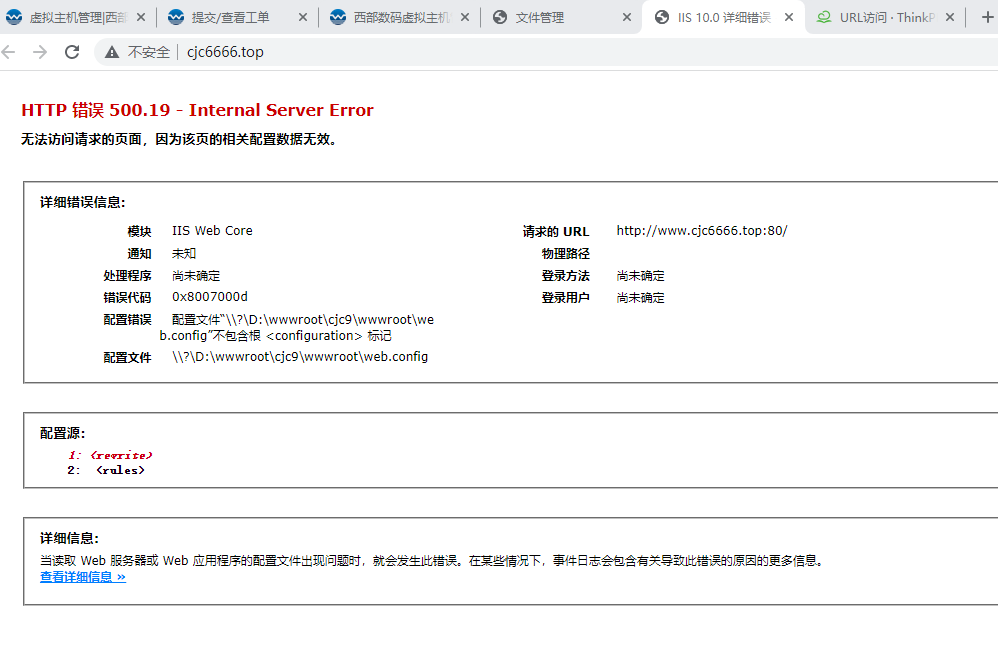
Task: Click the IIS Web Core module value
Action: click(212, 231)
